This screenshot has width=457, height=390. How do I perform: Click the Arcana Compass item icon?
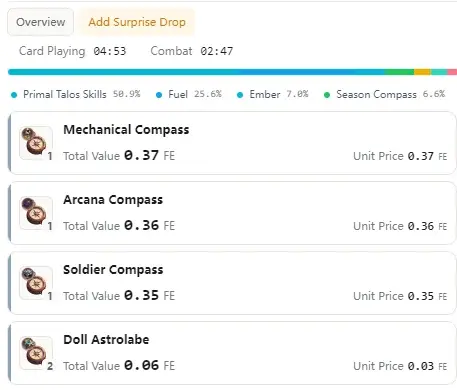coord(36,213)
